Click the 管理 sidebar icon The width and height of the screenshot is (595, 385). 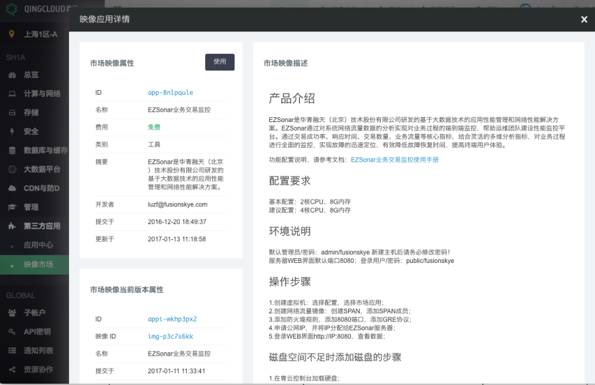12,207
